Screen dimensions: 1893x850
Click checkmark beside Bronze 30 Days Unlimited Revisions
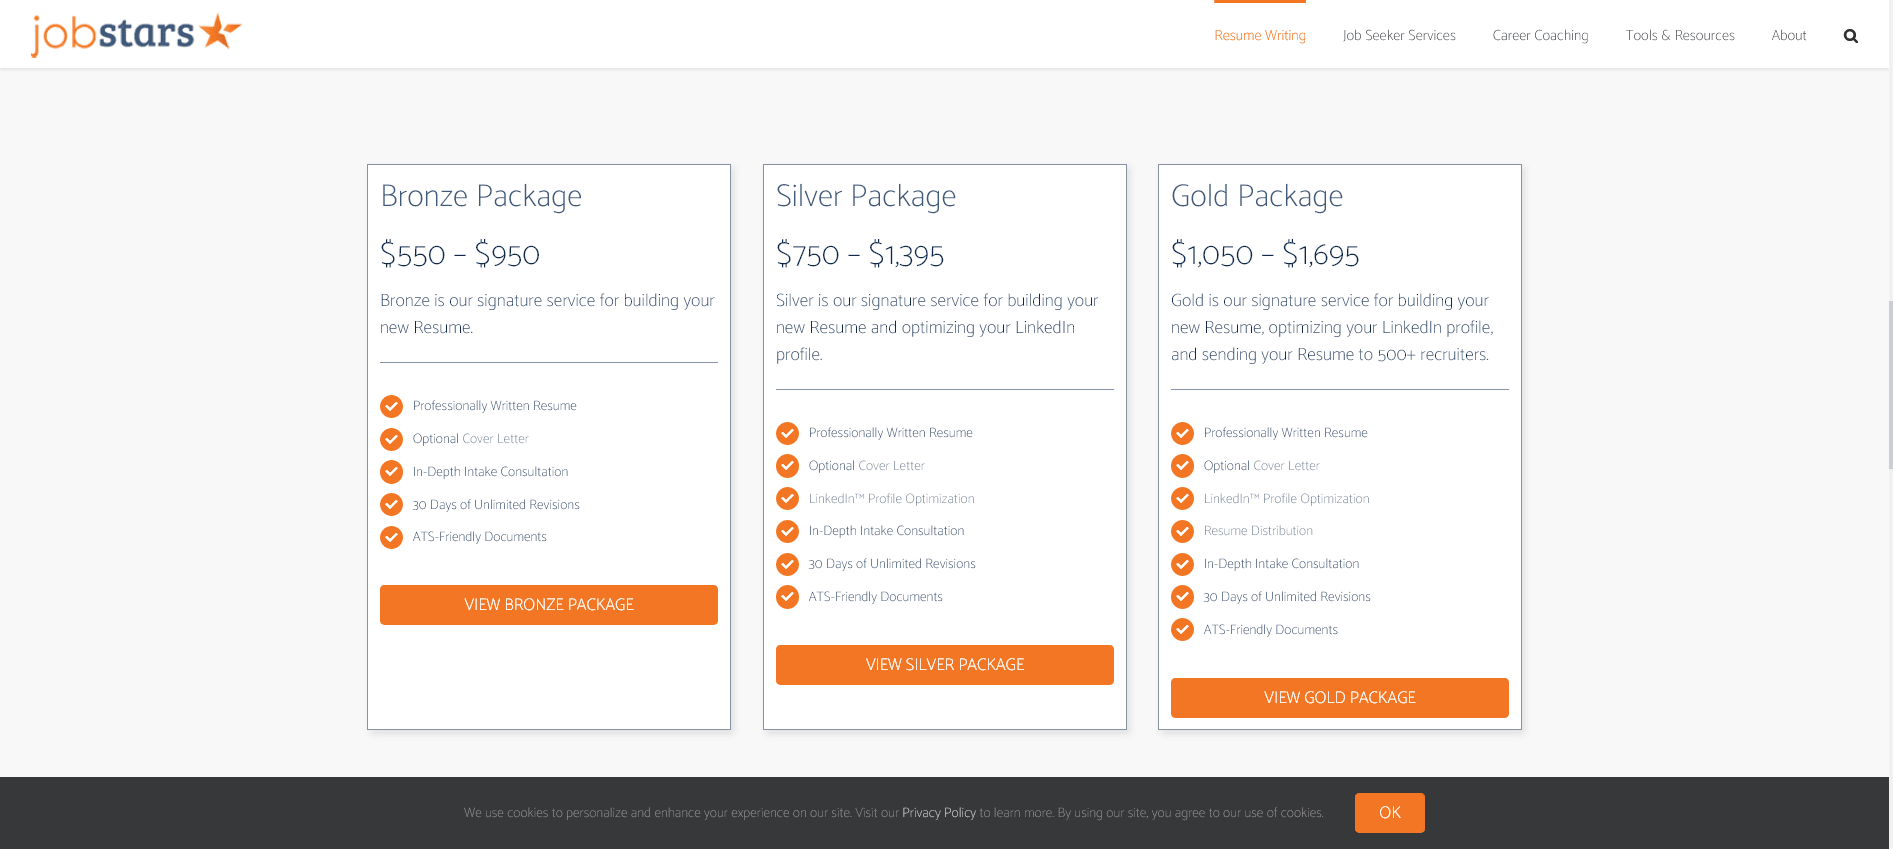click(x=392, y=505)
